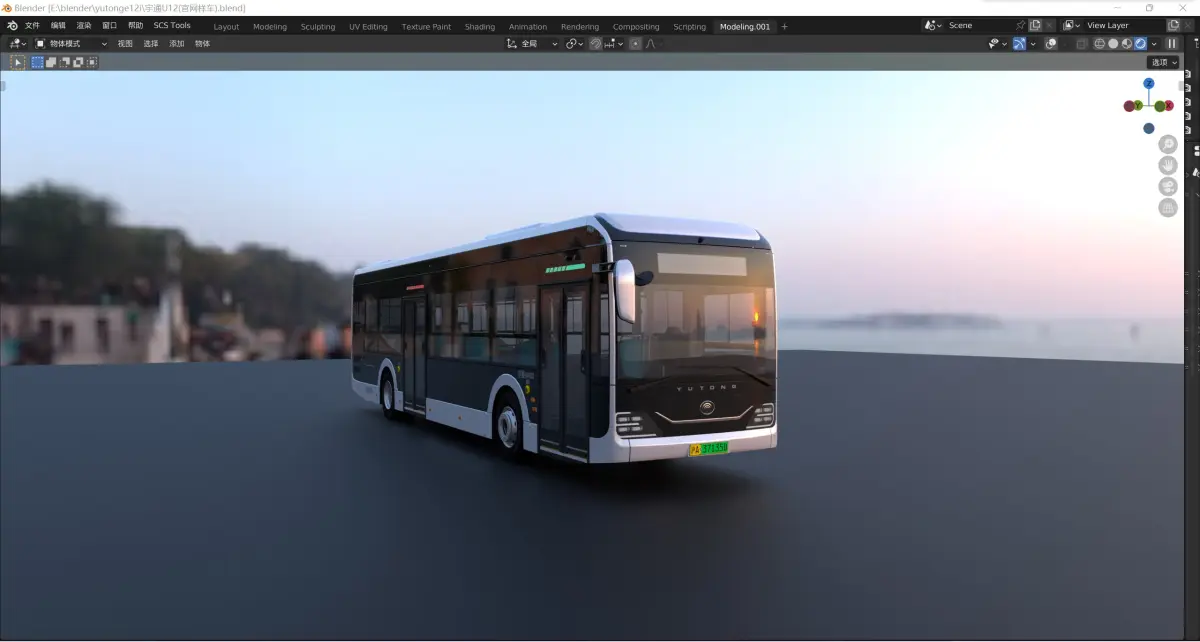The height and width of the screenshot is (642, 1200).
Task: Add a new view layer icon
Action: (x=1174, y=25)
